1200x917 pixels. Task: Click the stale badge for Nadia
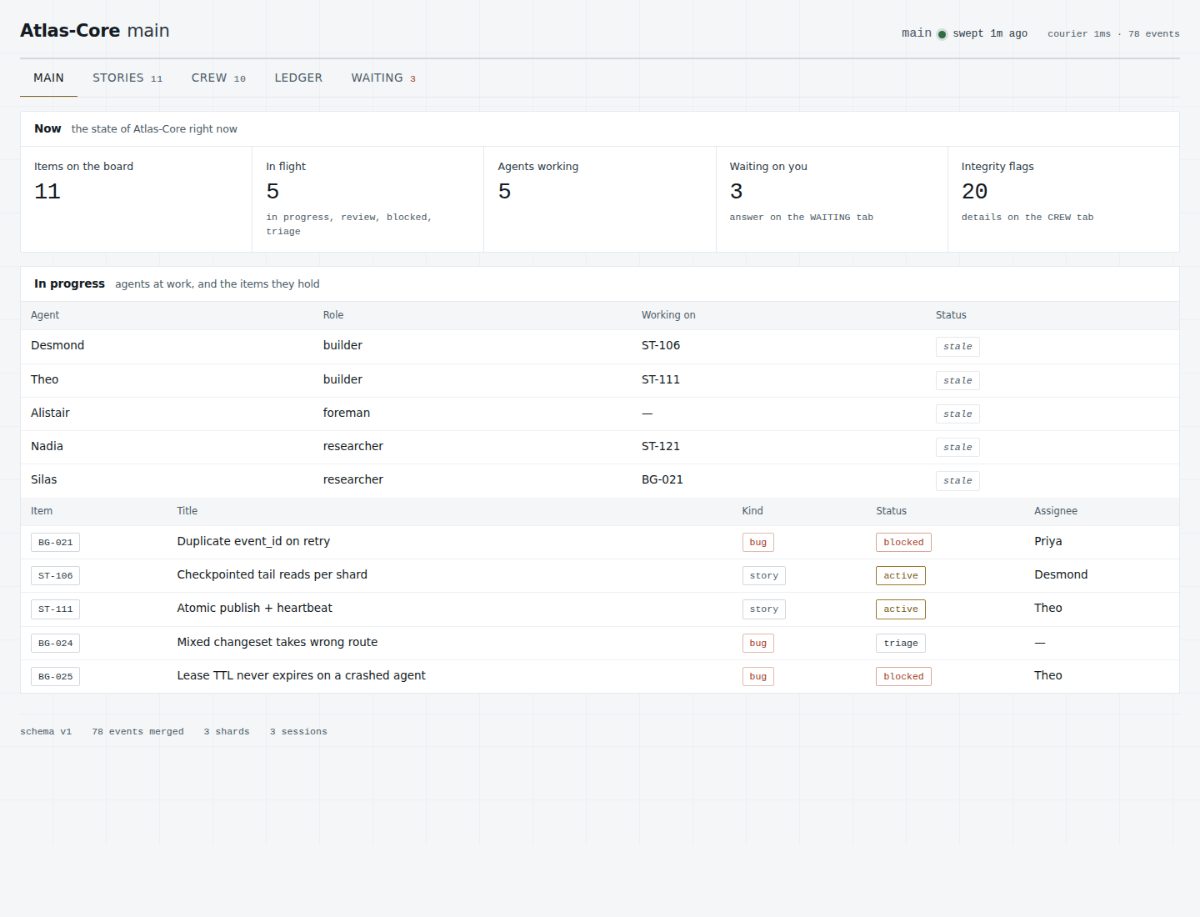(x=957, y=448)
